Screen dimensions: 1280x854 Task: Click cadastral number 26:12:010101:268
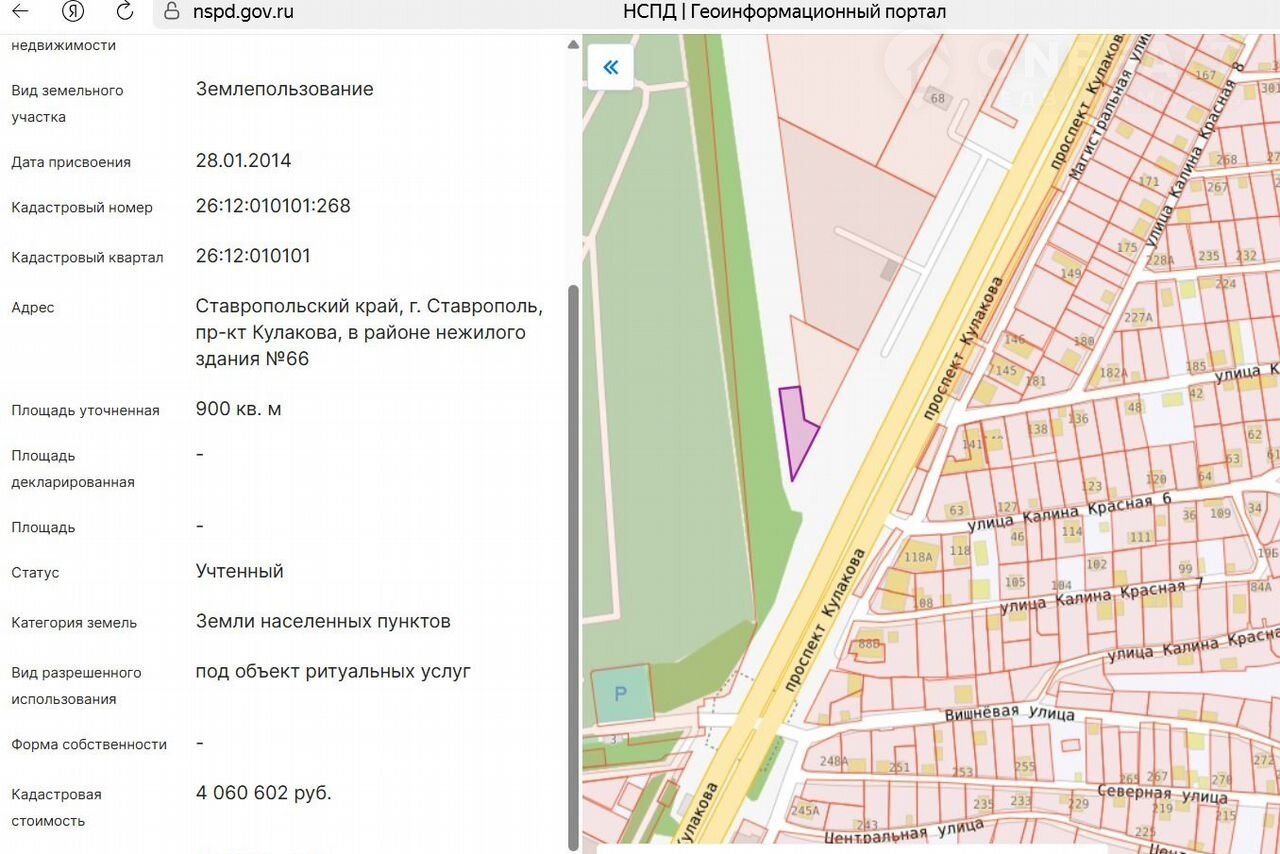coord(273,206)
